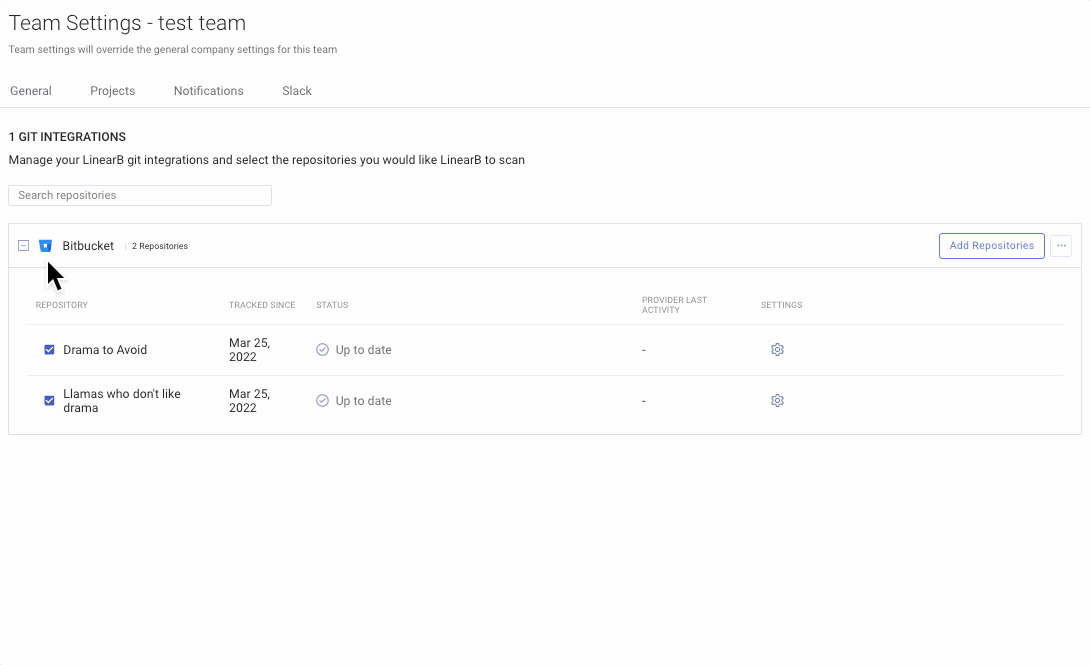Click the Bitbucket logo icon

point(46,246)
